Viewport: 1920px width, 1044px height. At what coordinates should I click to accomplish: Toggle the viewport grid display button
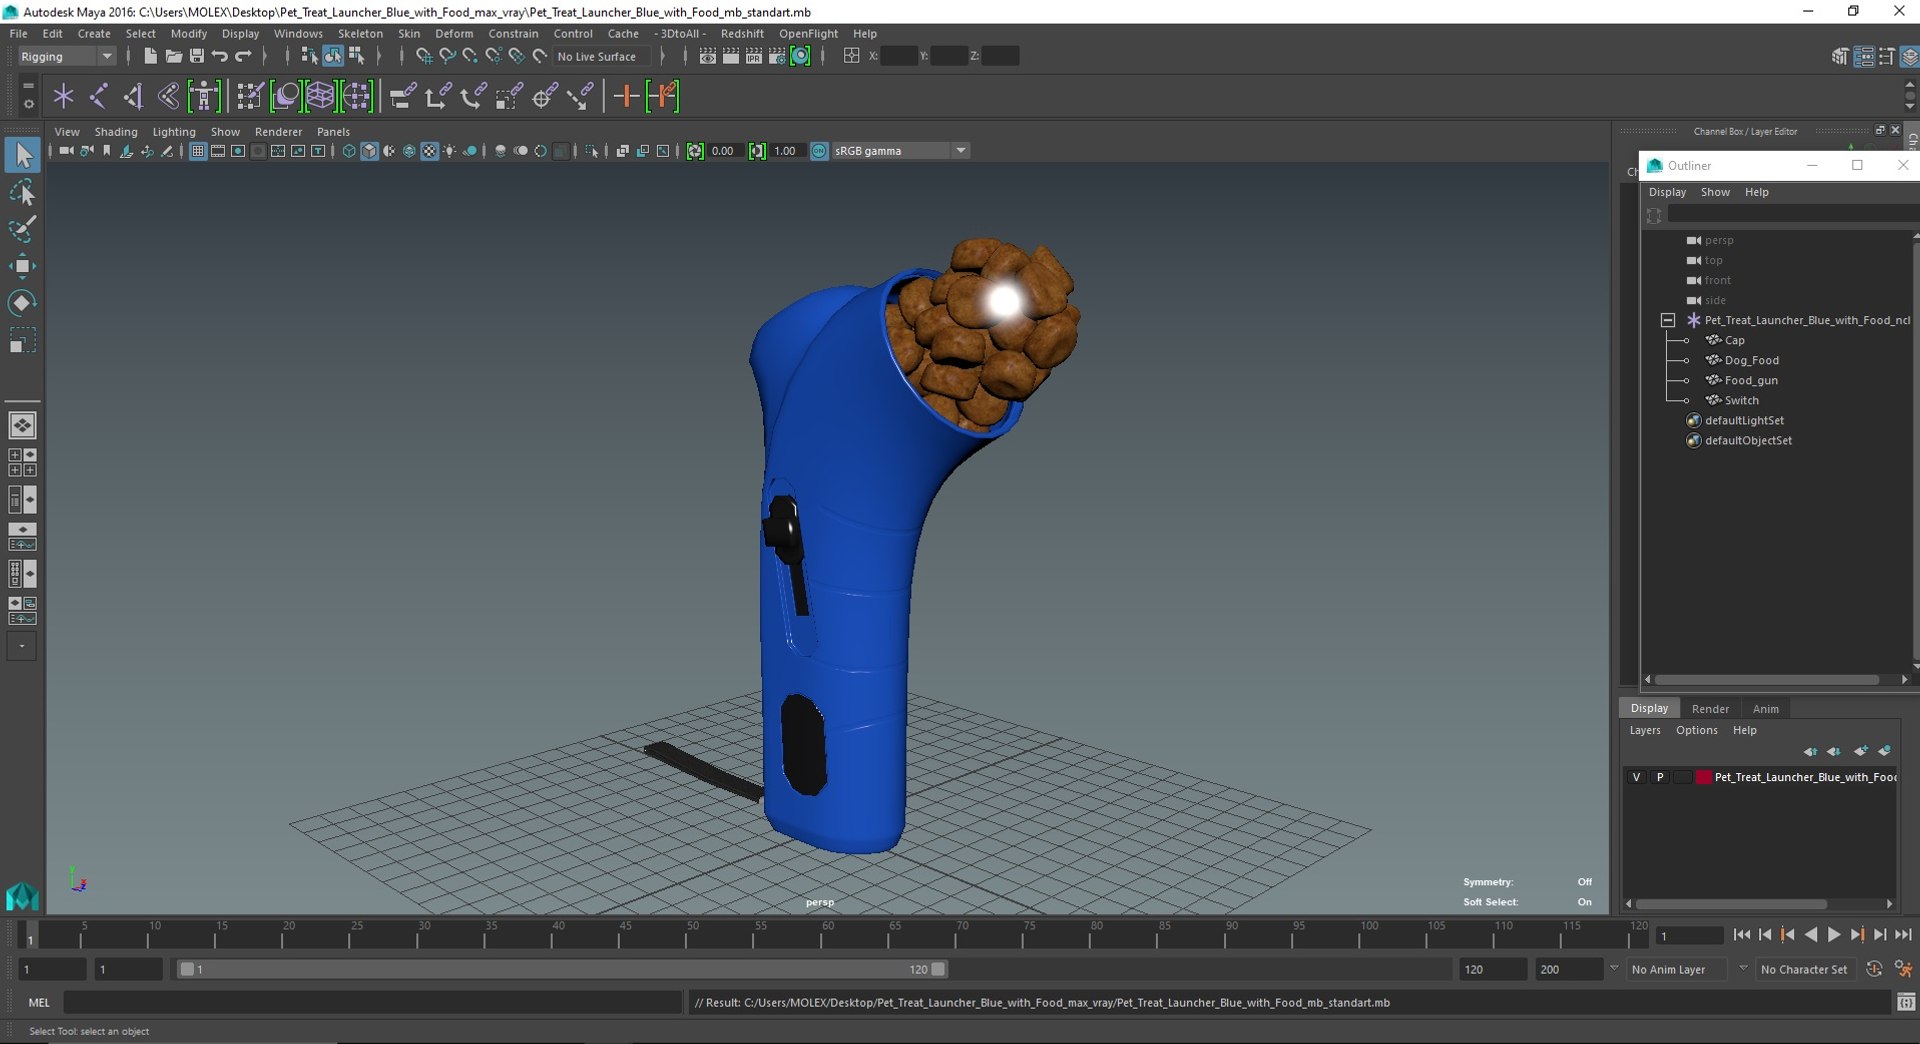pos(198,151)
